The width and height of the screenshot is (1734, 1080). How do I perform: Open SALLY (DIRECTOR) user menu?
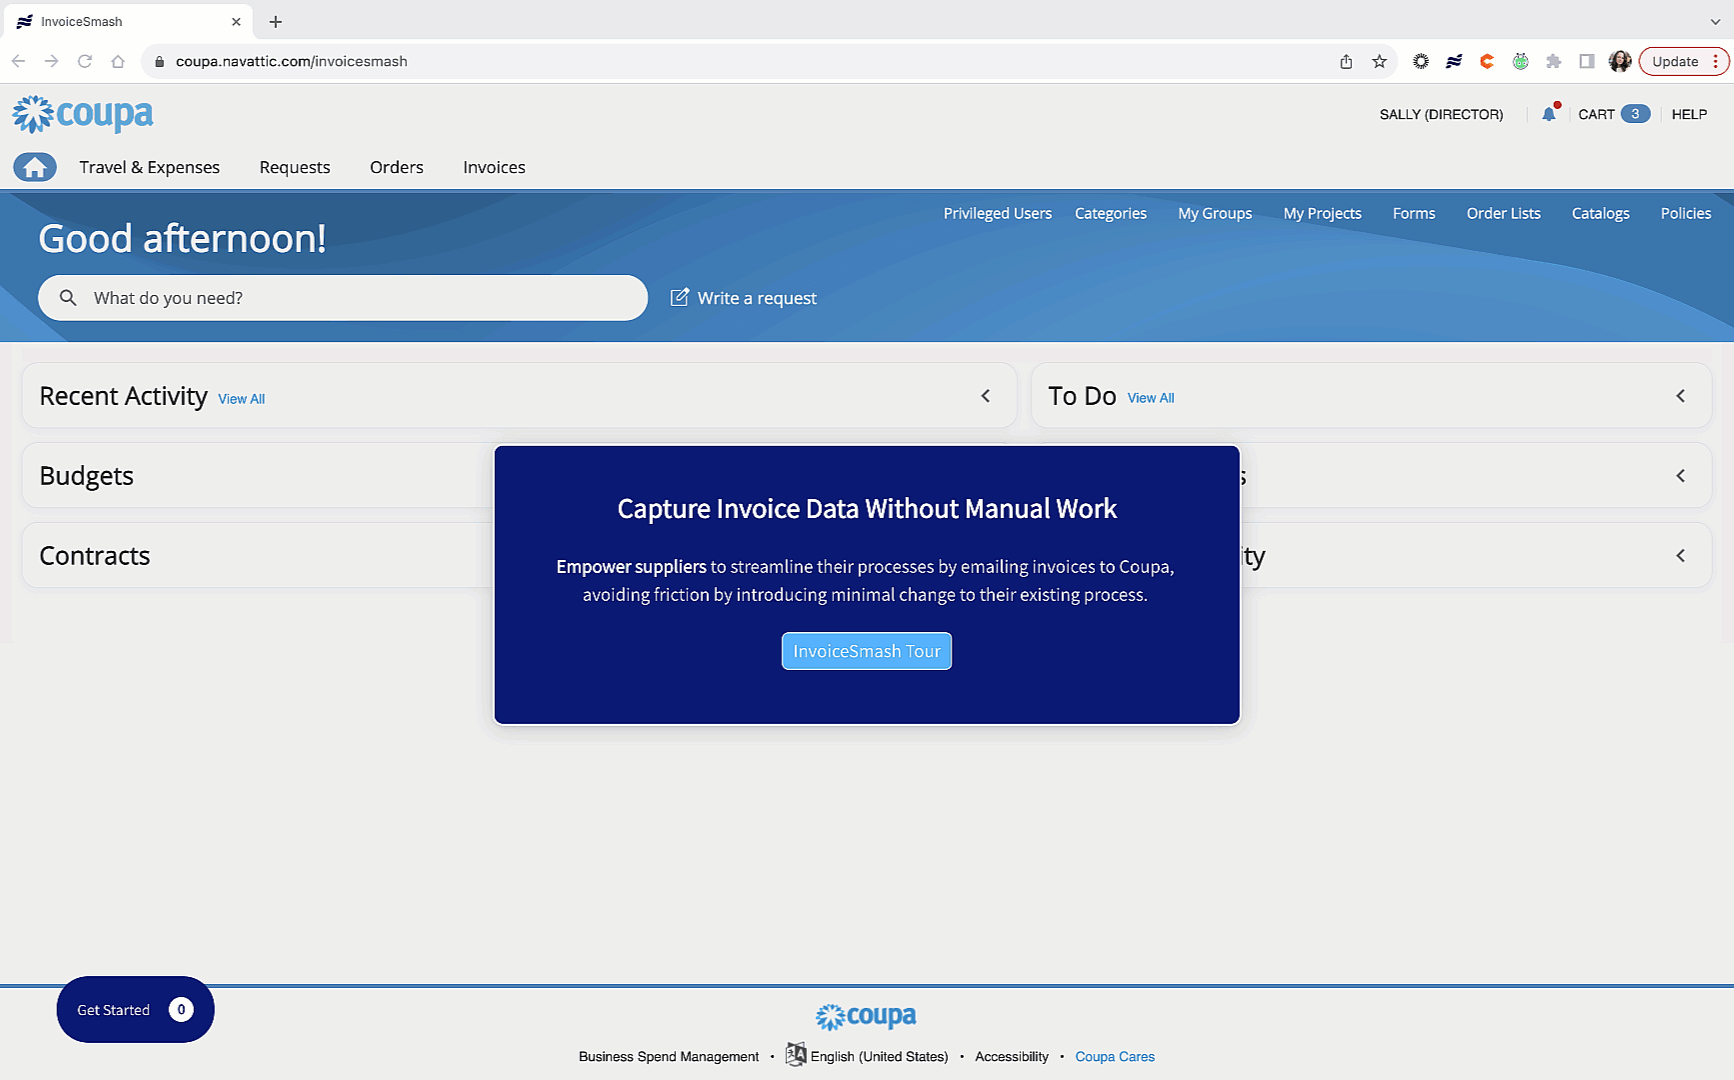point(1441,114)
